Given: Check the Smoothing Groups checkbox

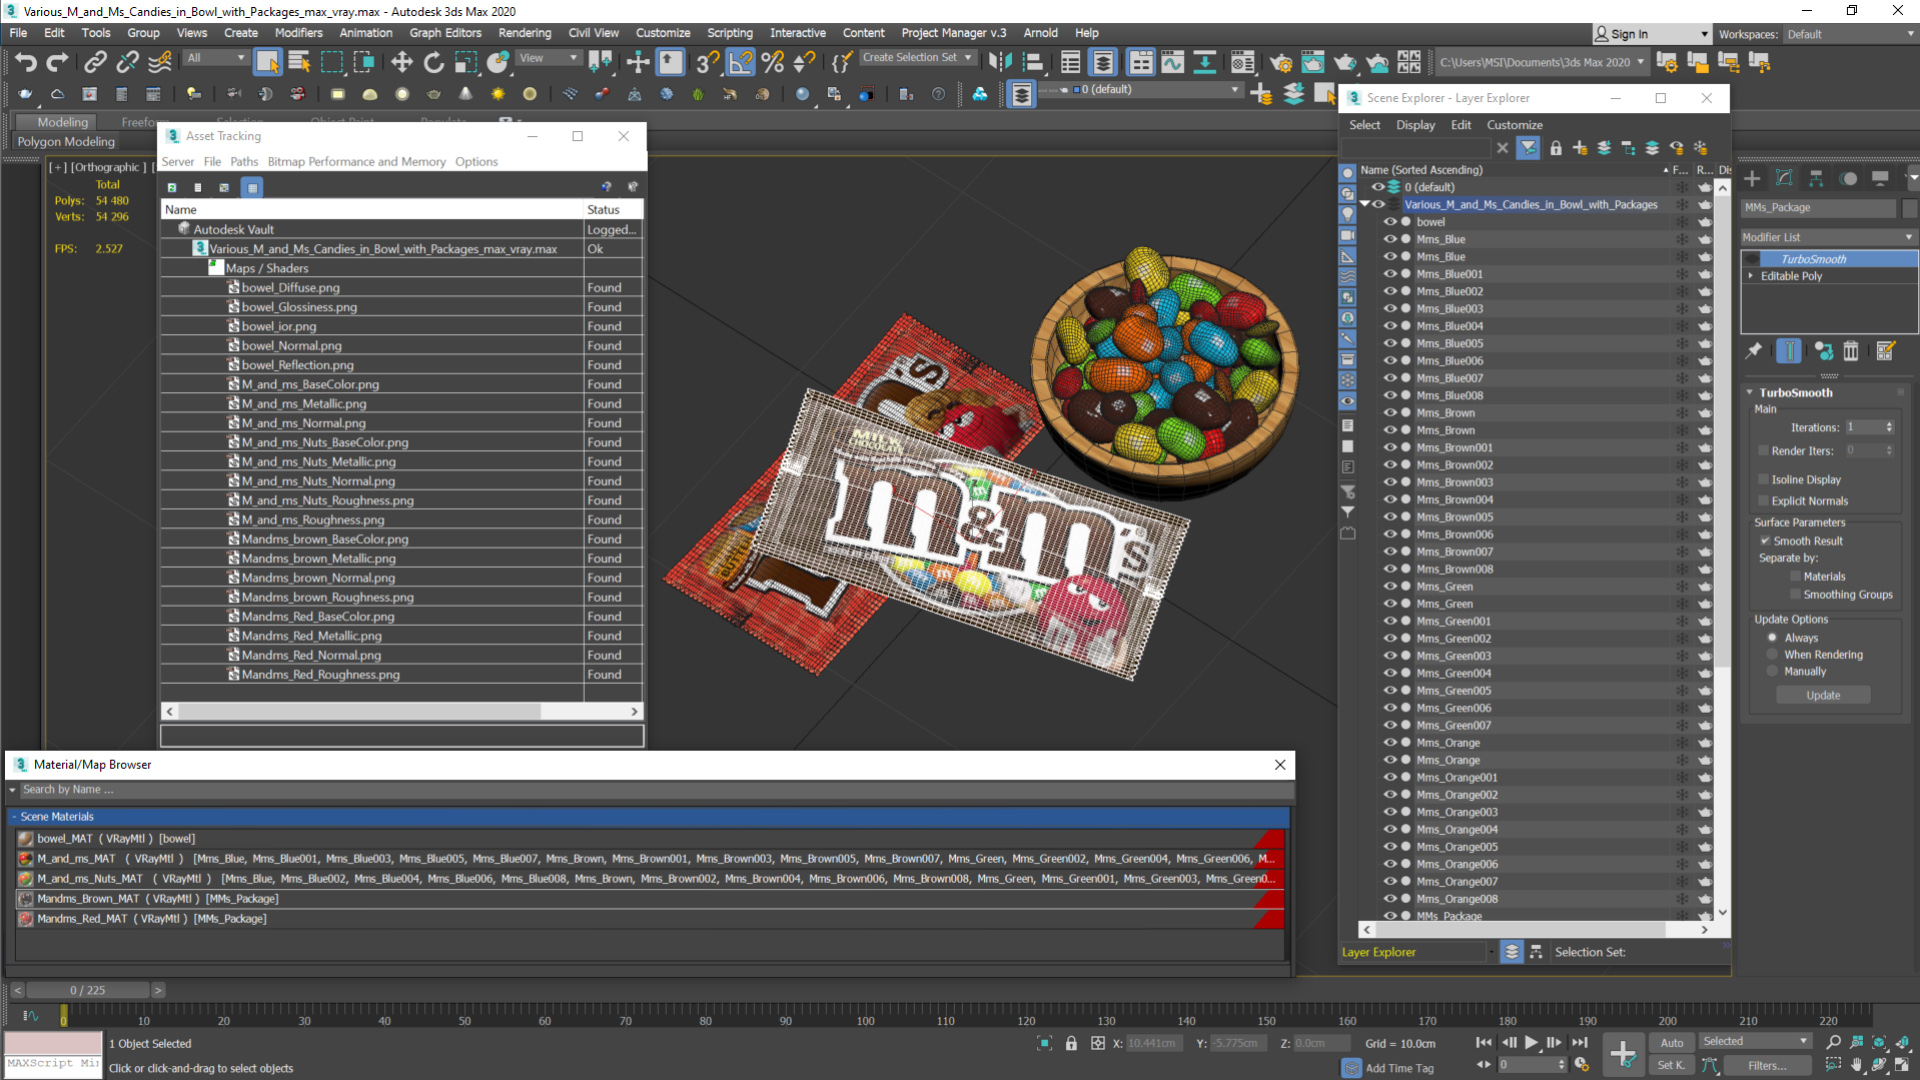Looking at the screenshot, I should (x=1795, y=594).
